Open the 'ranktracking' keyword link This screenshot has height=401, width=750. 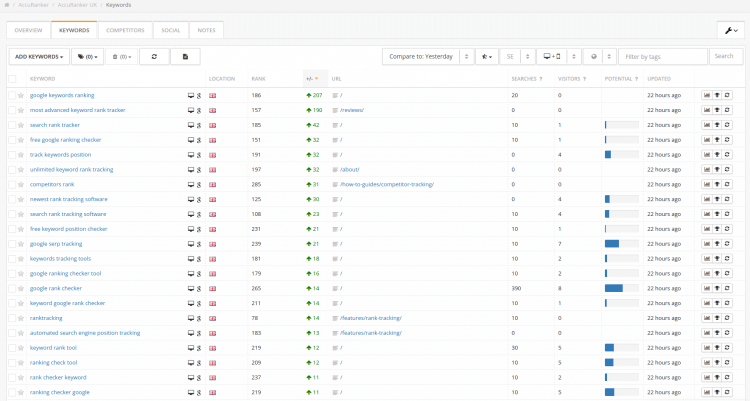pos(46,317)
